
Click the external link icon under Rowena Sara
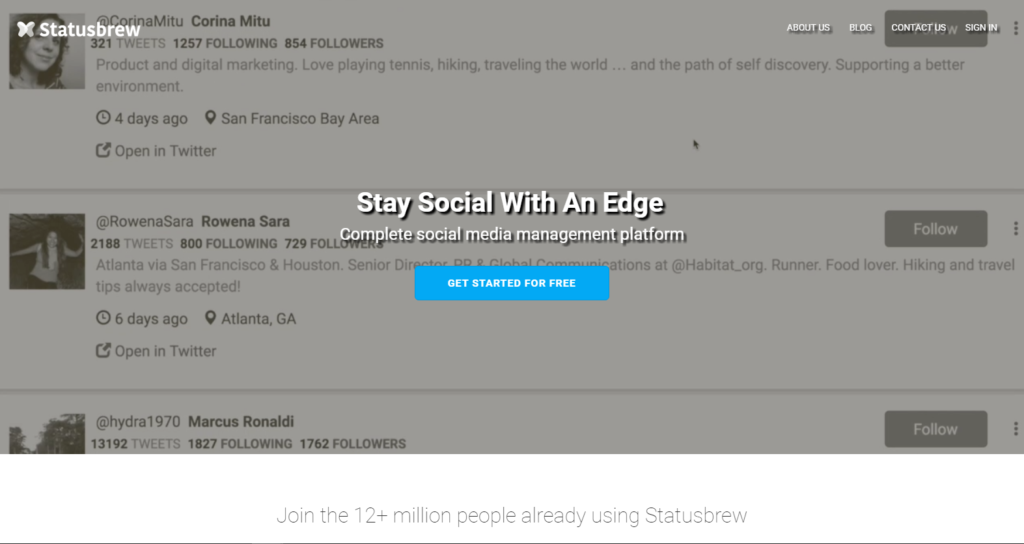(x=103, y=351)
